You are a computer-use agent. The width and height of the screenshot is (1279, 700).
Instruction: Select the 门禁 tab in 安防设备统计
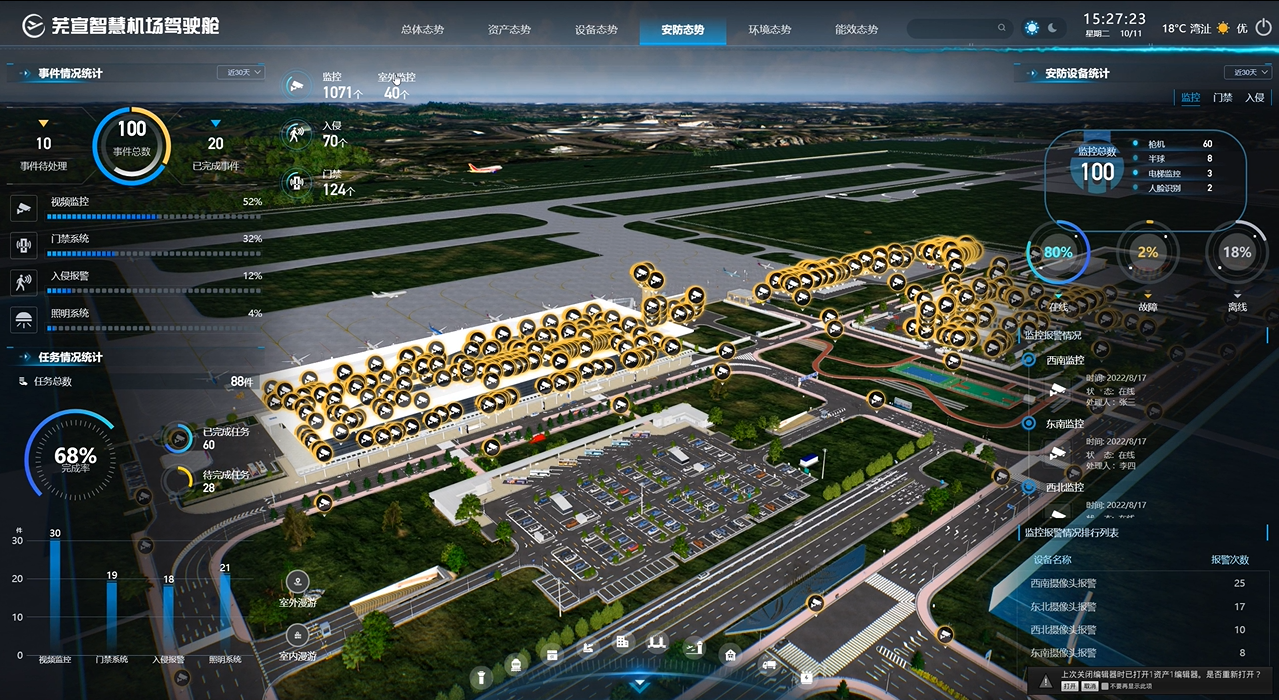pyautogui.click(x=1222, y=98)
